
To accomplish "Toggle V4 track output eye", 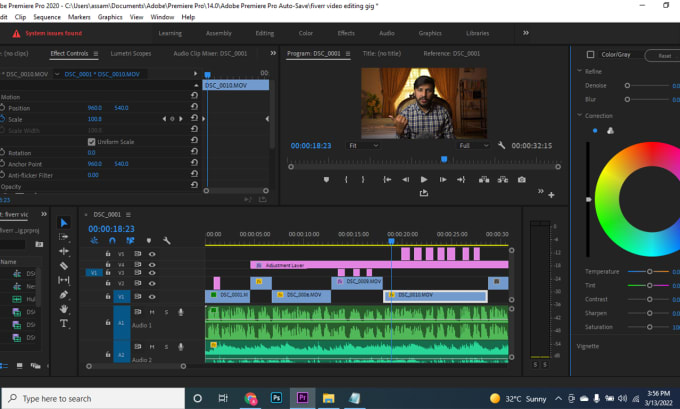I will click(x=152, y=265).
